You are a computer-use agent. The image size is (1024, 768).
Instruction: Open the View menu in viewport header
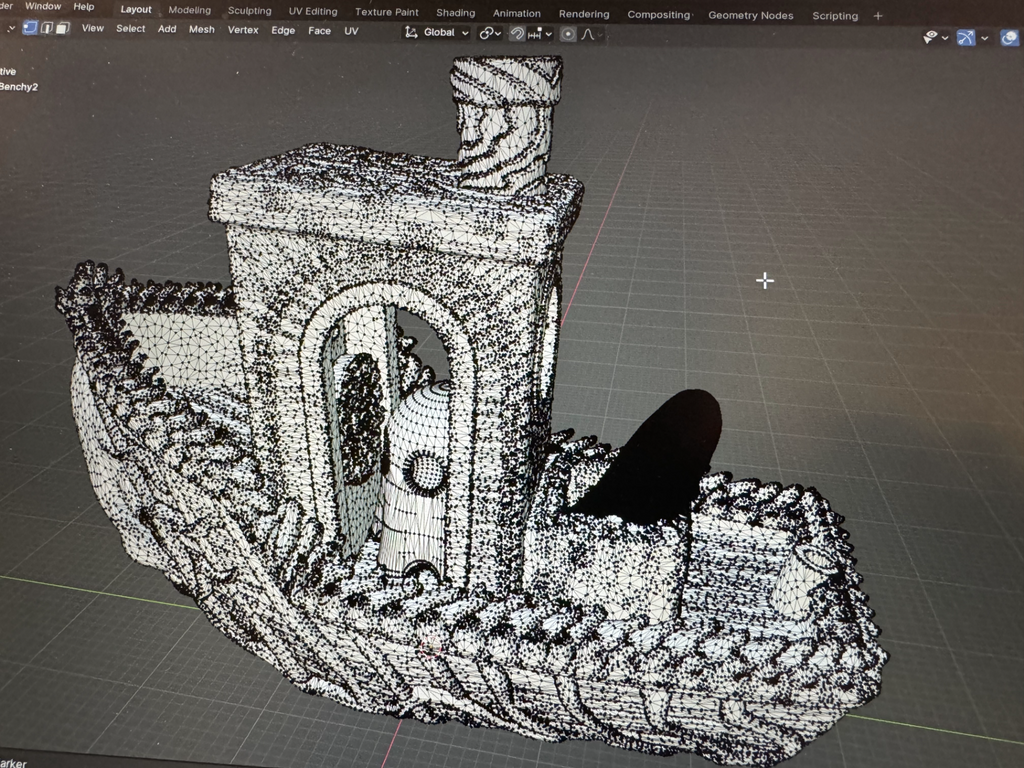pos(93,28)
